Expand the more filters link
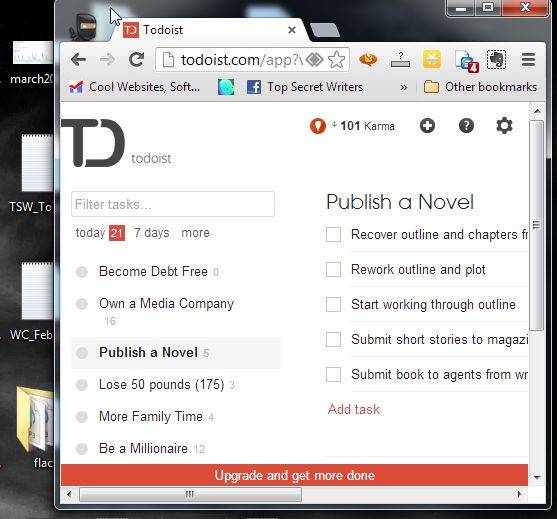The image size is (557, 519). (195, 233)
